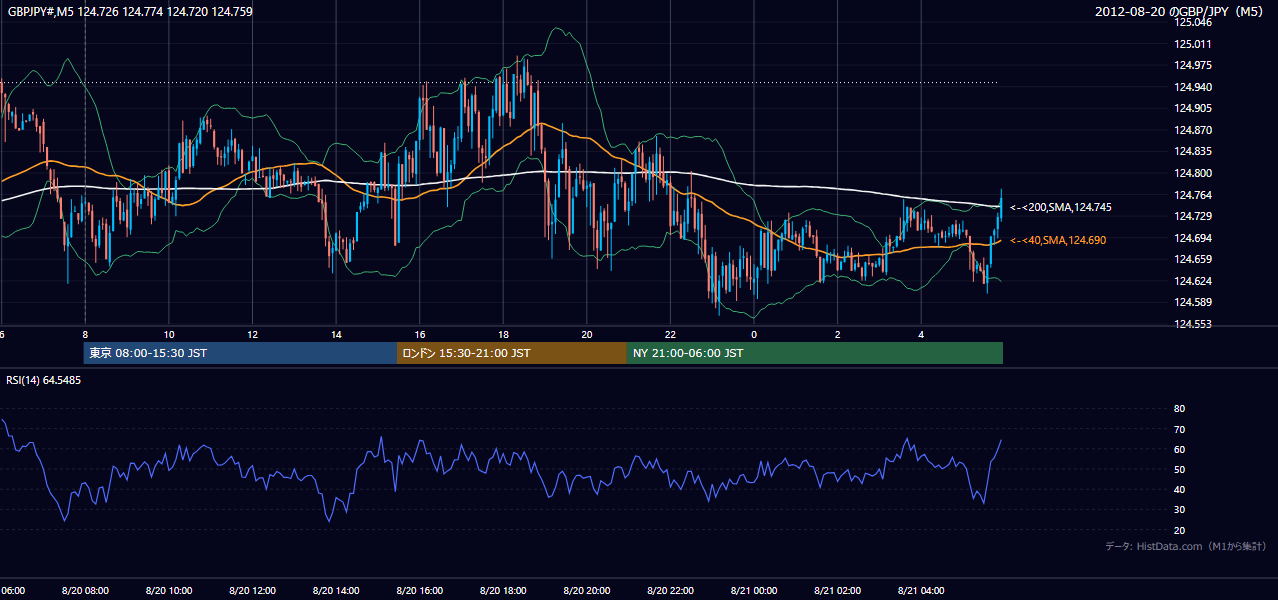This screenshot has height=600, width=1278.
Task: Click the 8/21 04:00 time axis label
Action: click(x=921, y=591)
